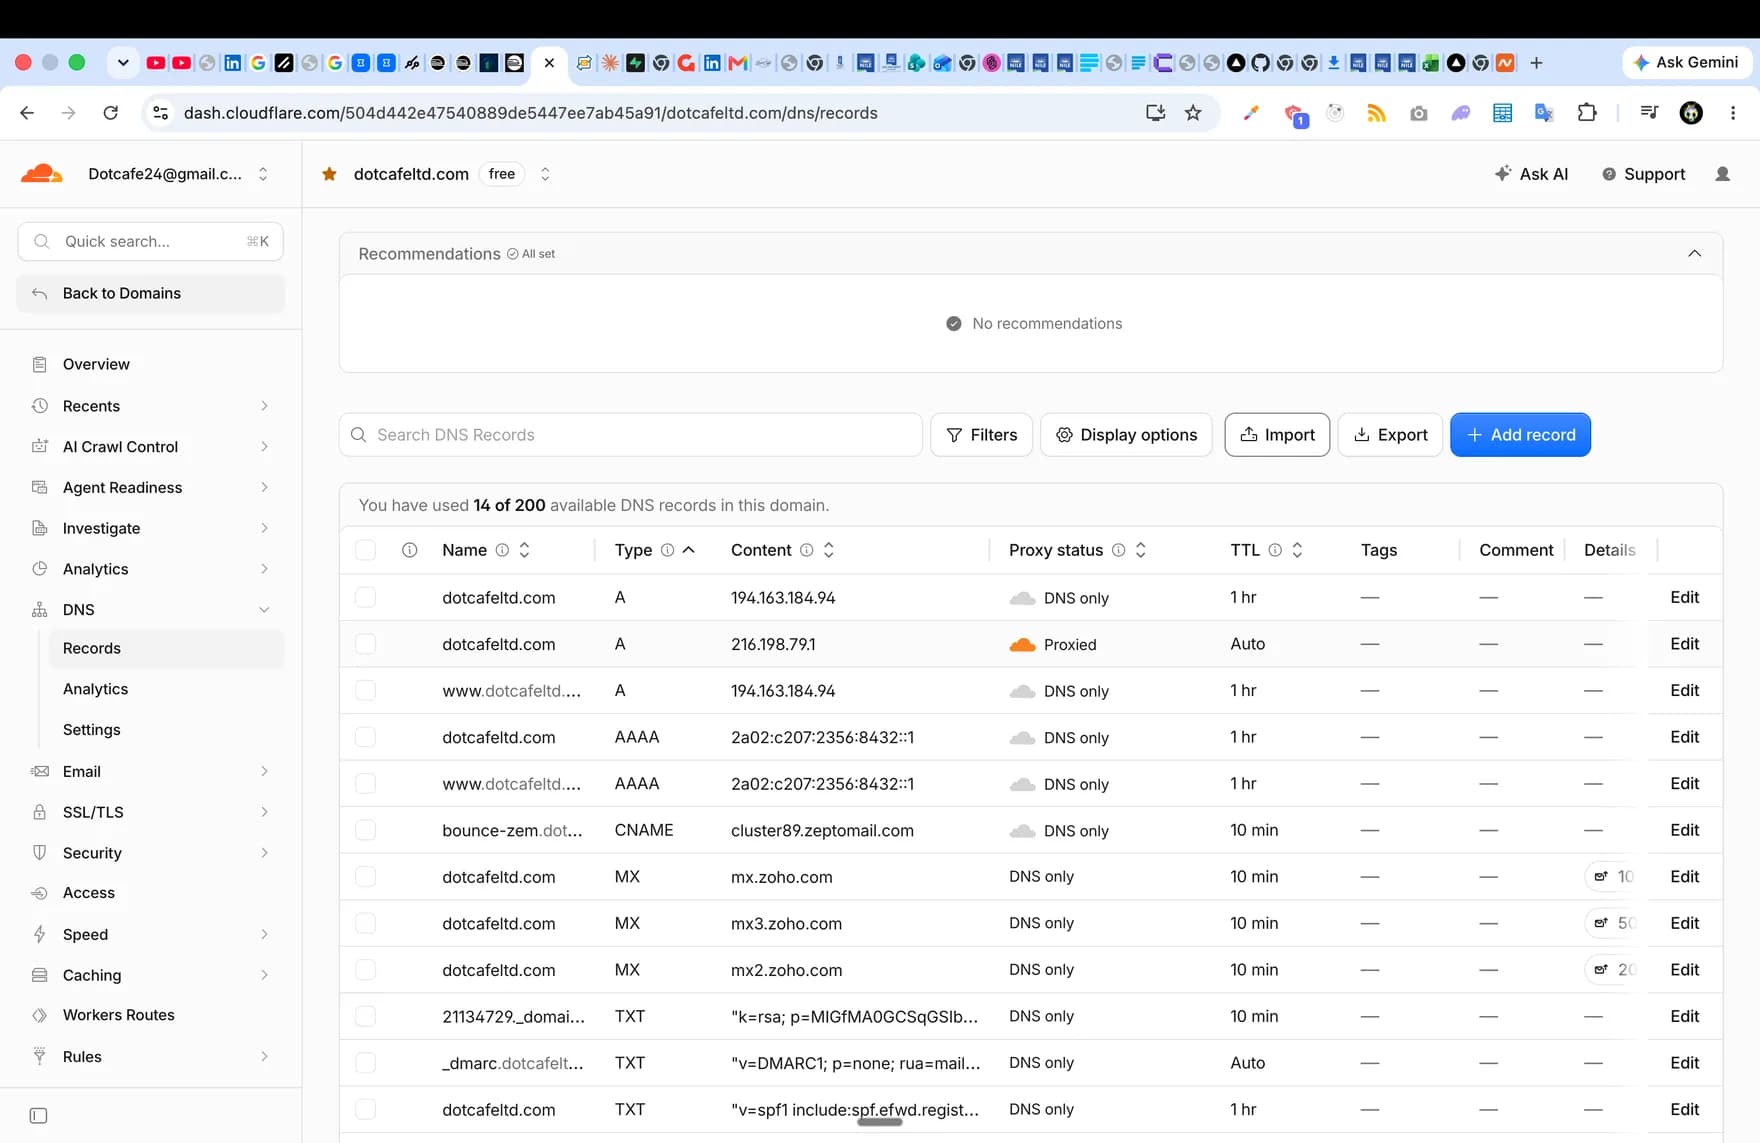This screenshot has width=1760, height=1143.
Task: Click the Content column info icon
Action: pos(806,550)
